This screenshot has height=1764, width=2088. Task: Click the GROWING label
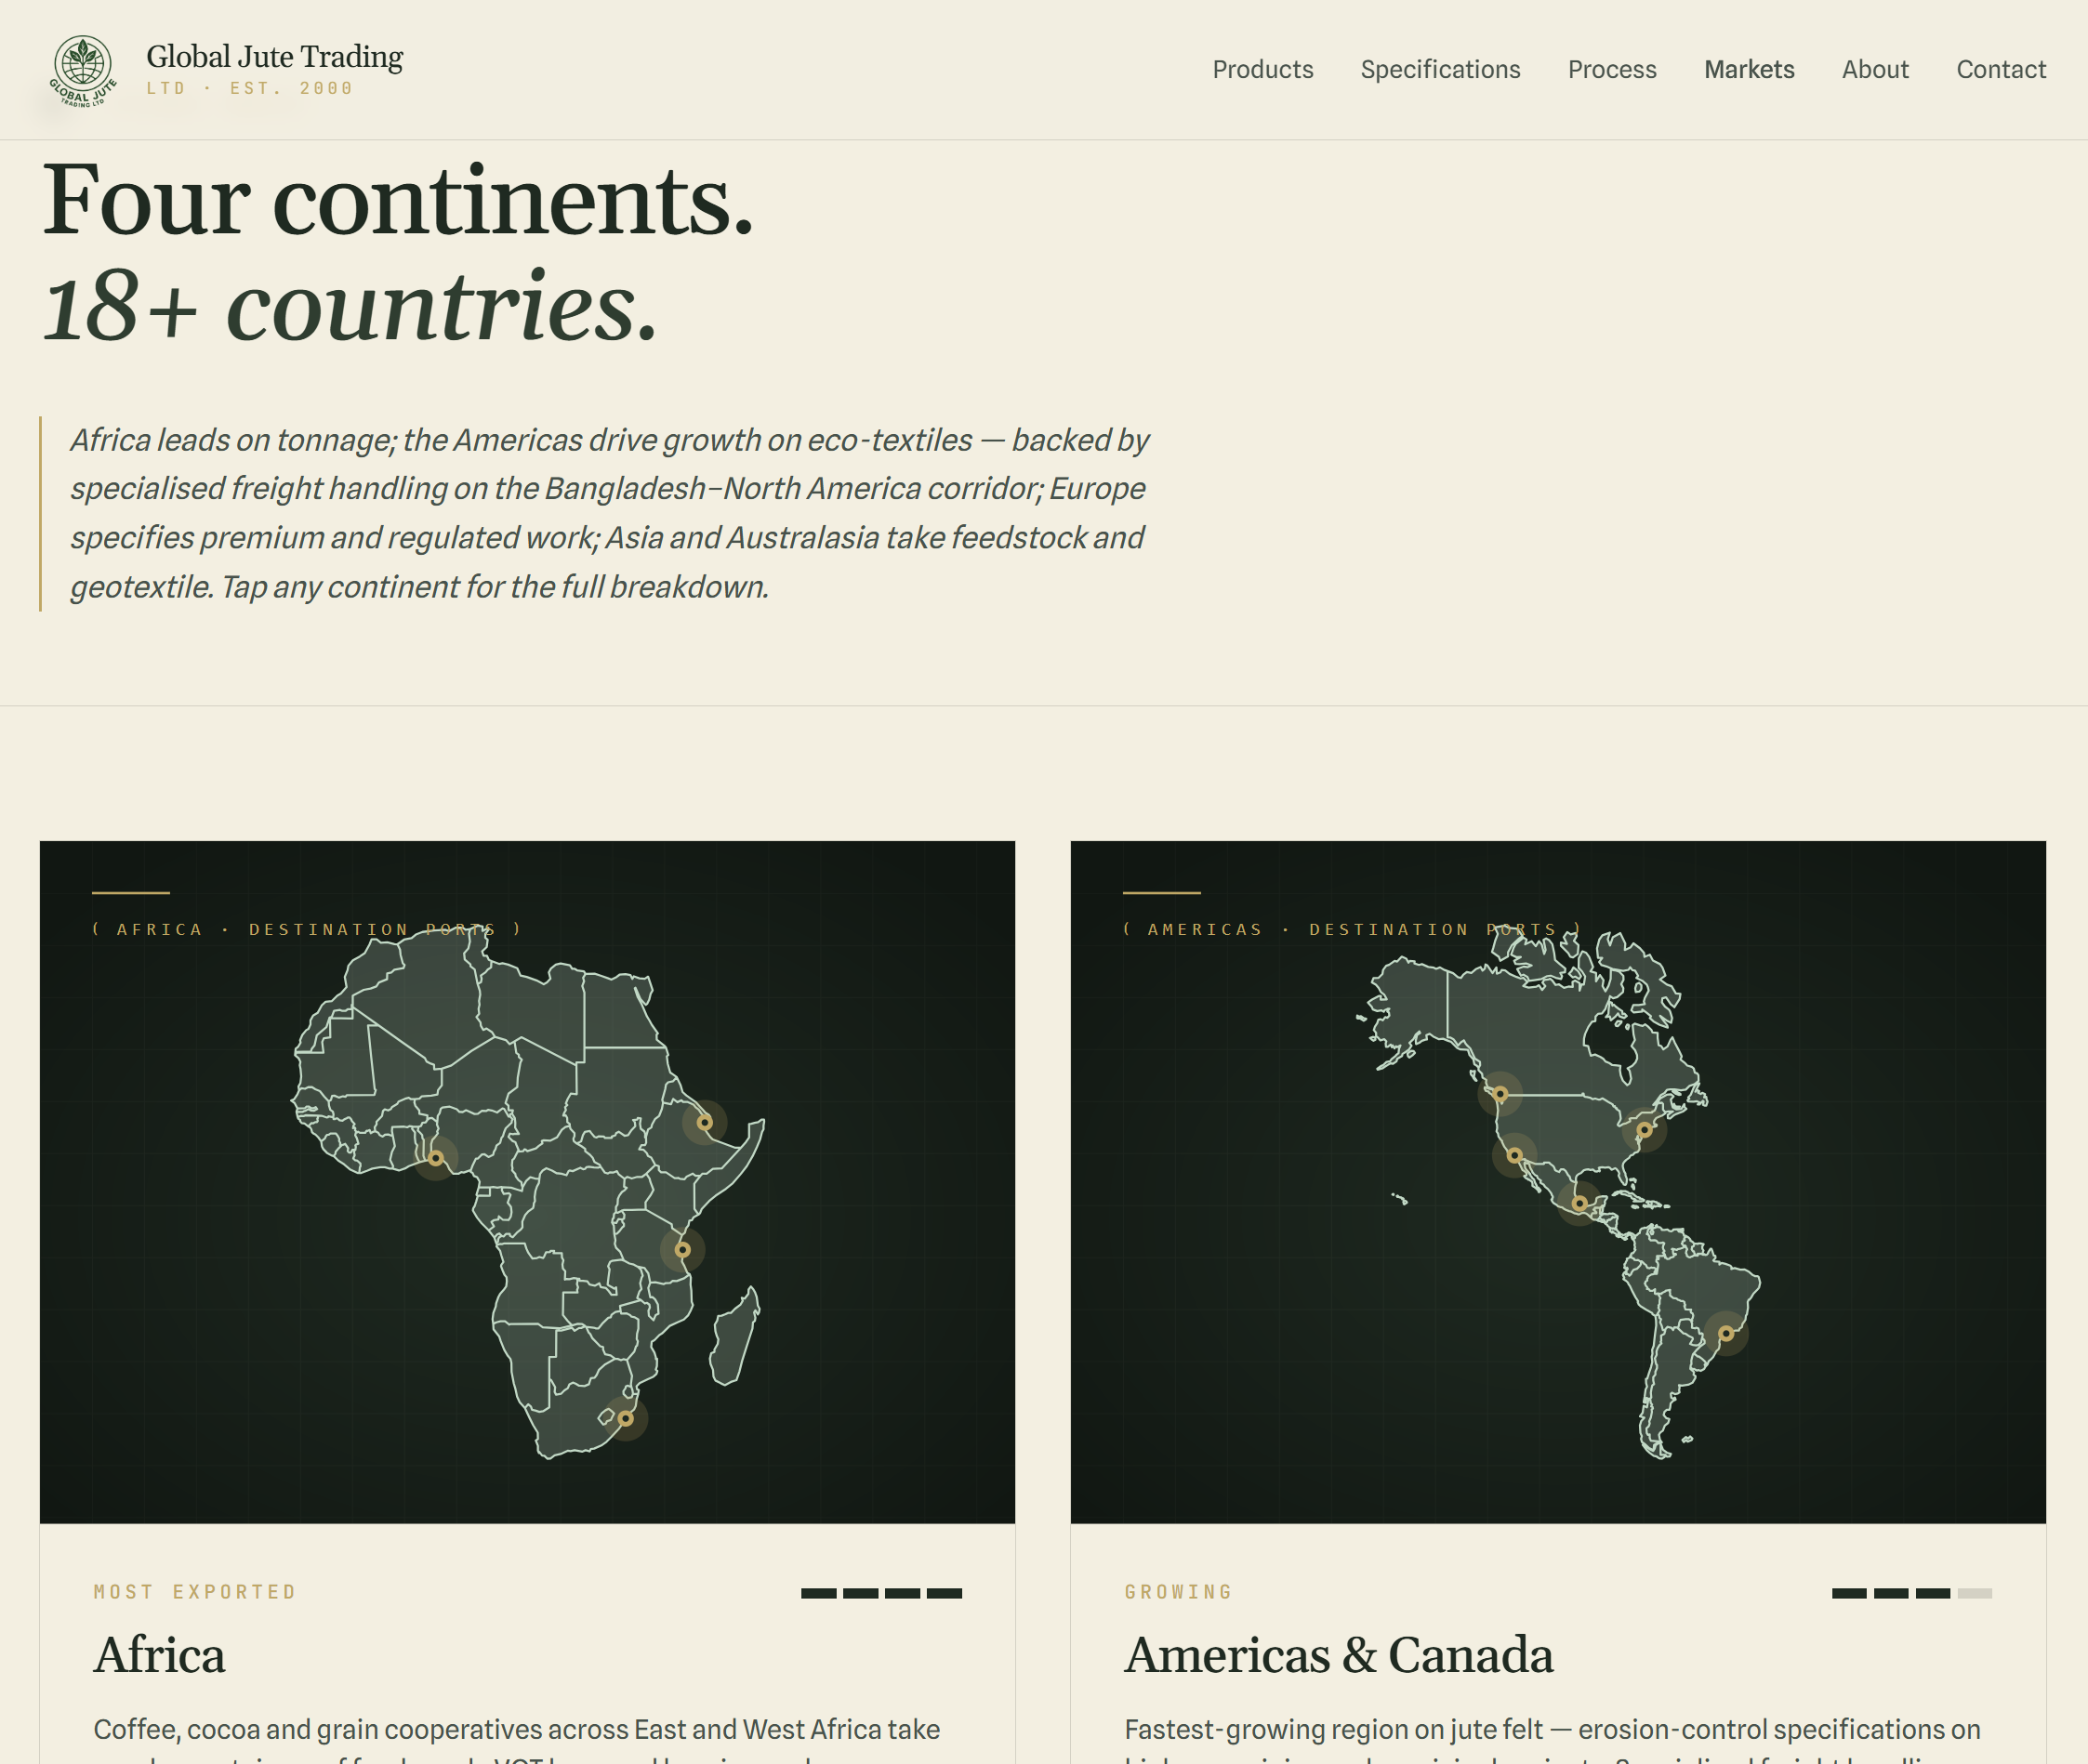tap(1178, 1592)
